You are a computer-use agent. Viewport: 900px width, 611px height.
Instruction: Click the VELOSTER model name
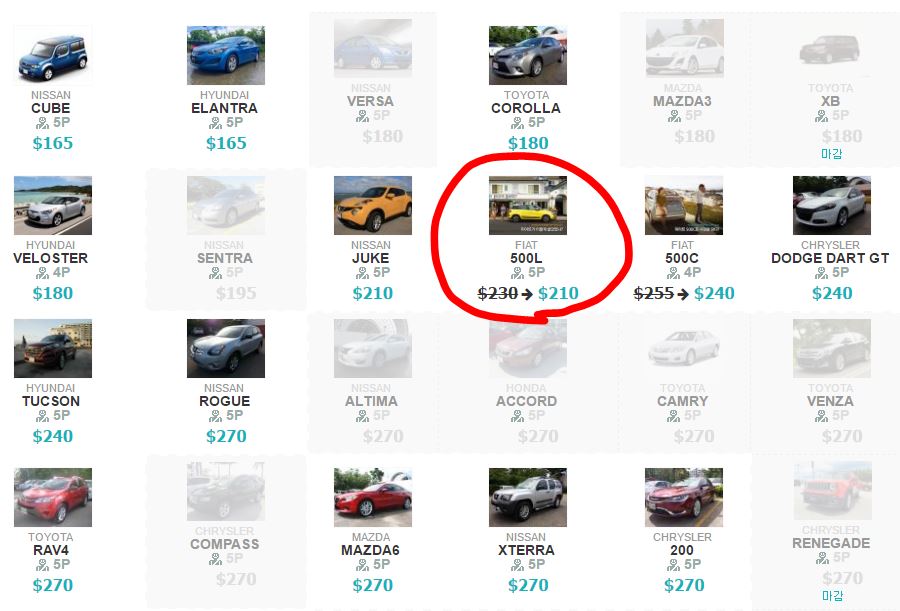(x=51, y=258)
